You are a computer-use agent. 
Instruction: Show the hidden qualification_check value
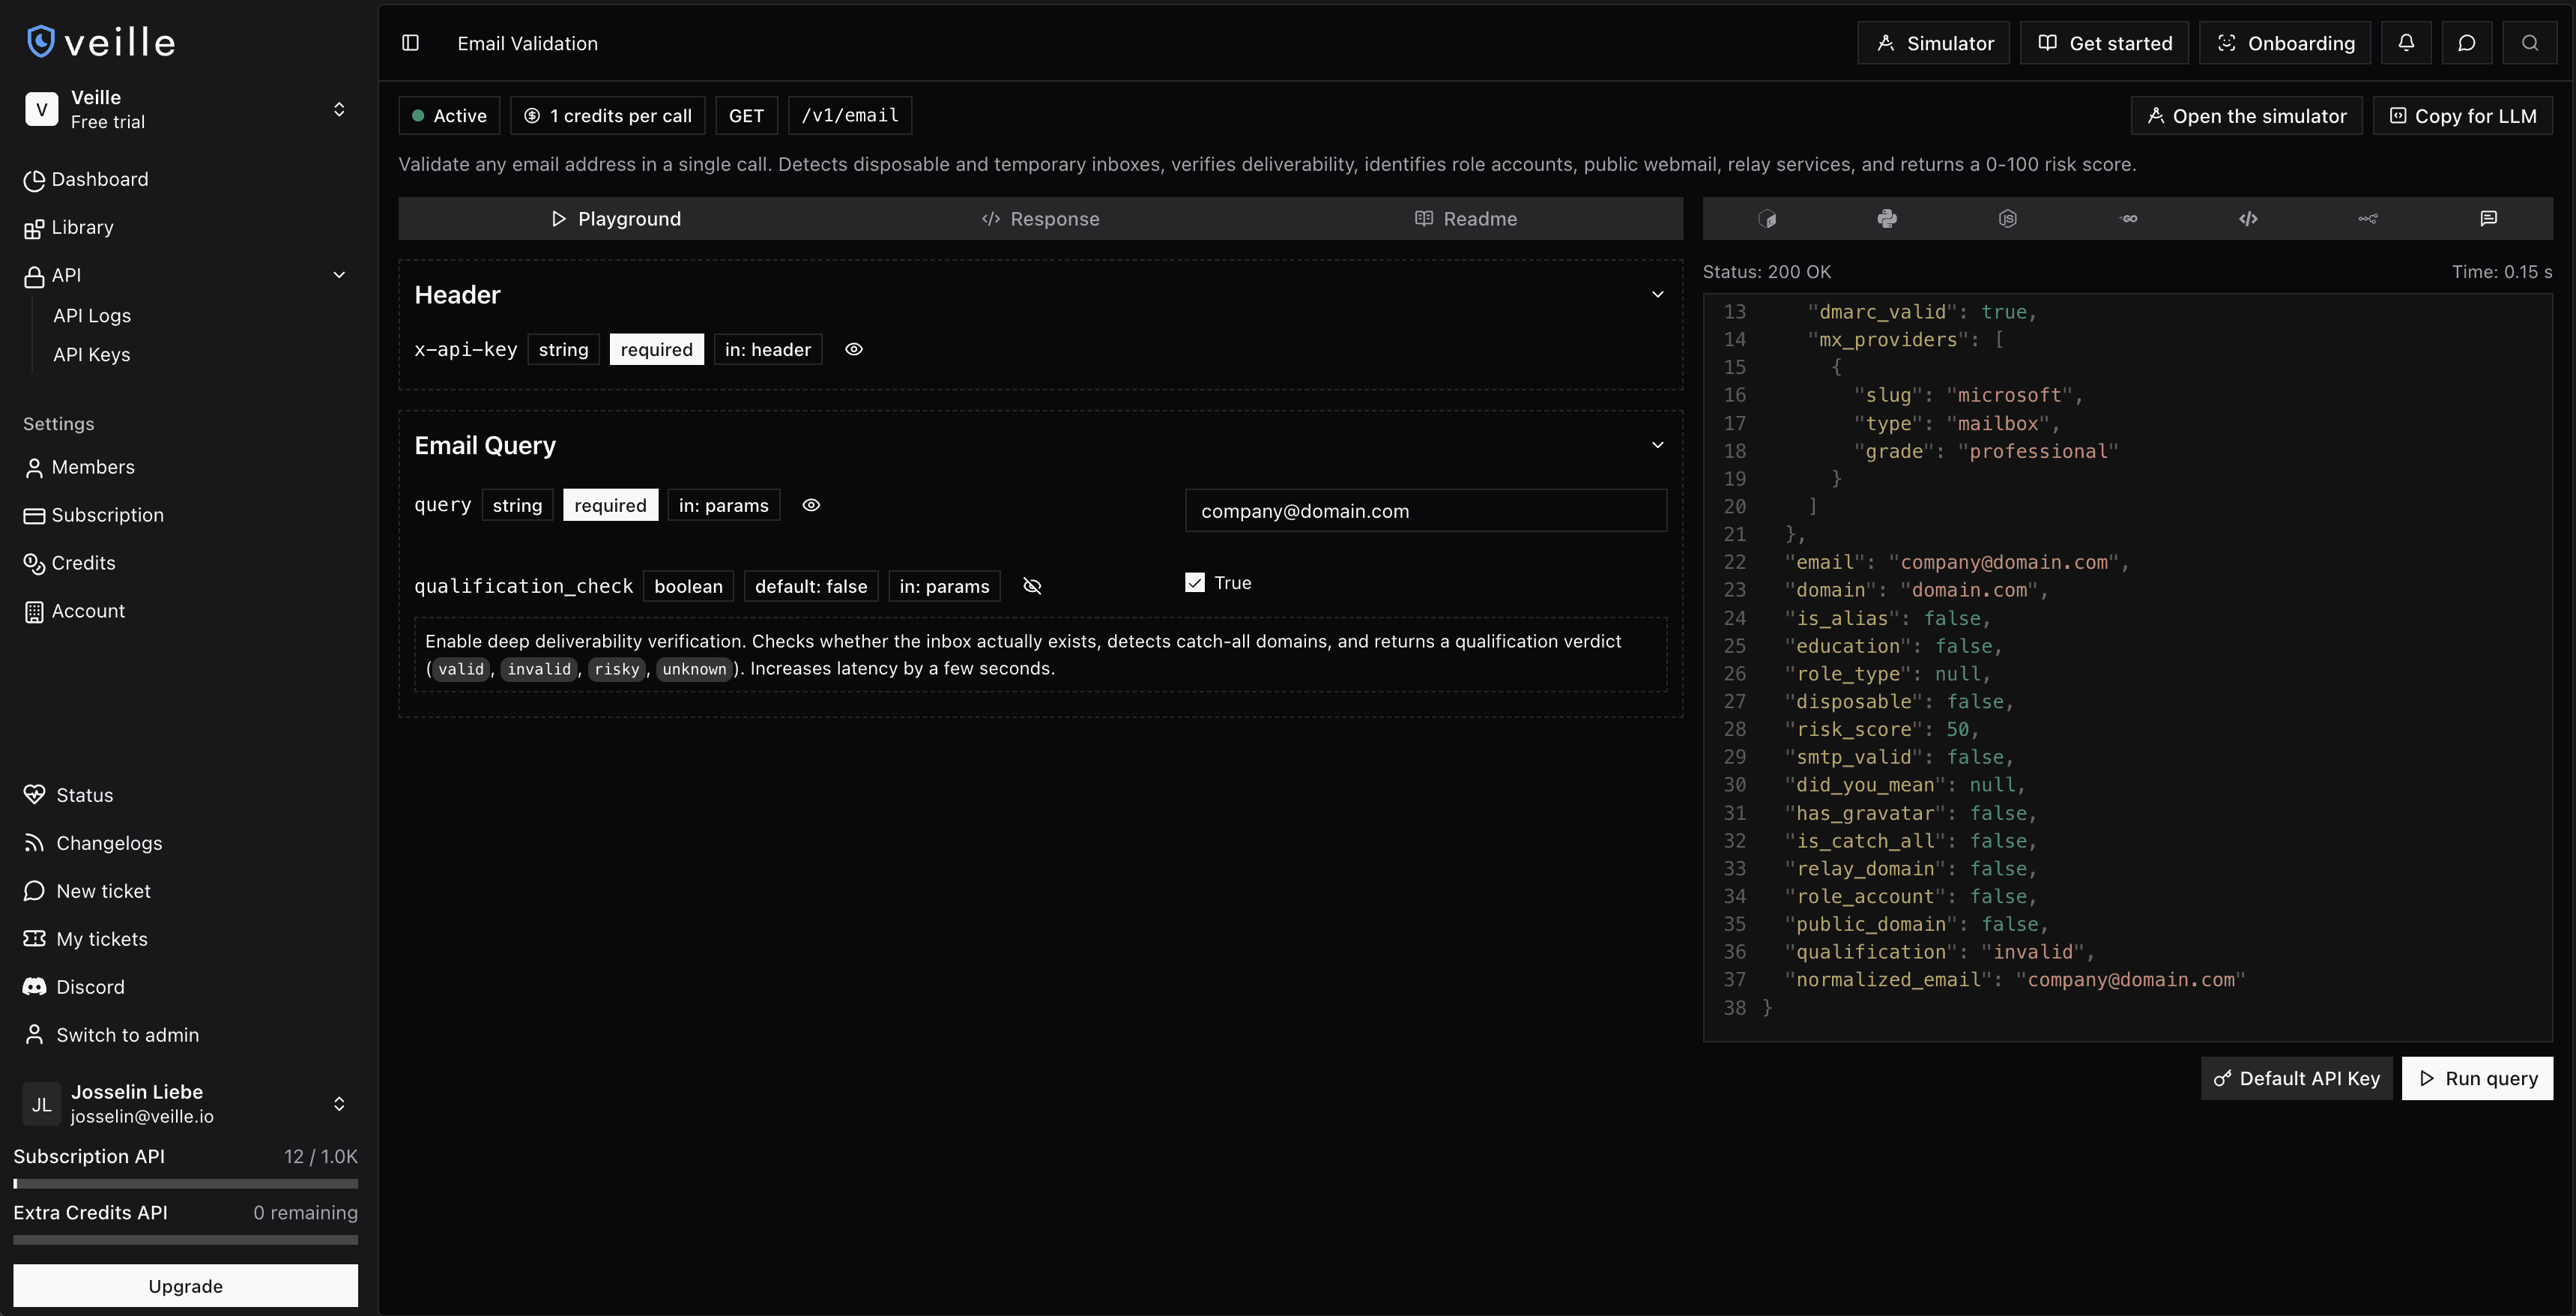1033,586
